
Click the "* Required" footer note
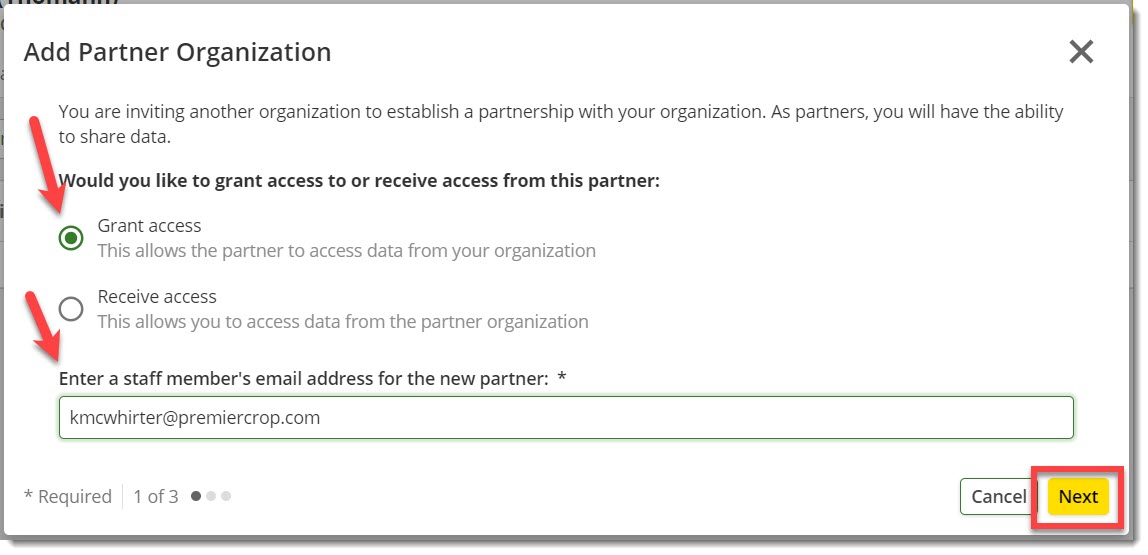point(68,497)
